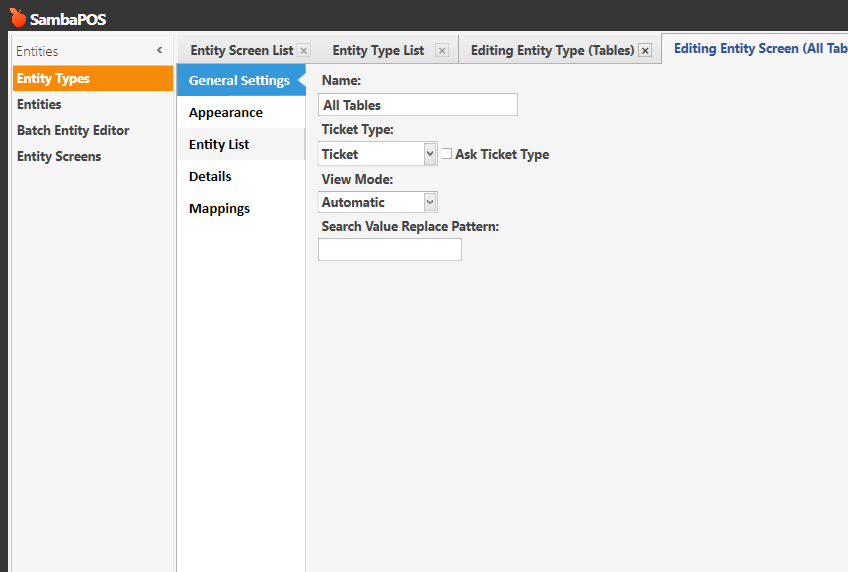848x572 pixels.
Task: Open the Editing Entity Type (Tables) tab
Action: coord(552,51)
